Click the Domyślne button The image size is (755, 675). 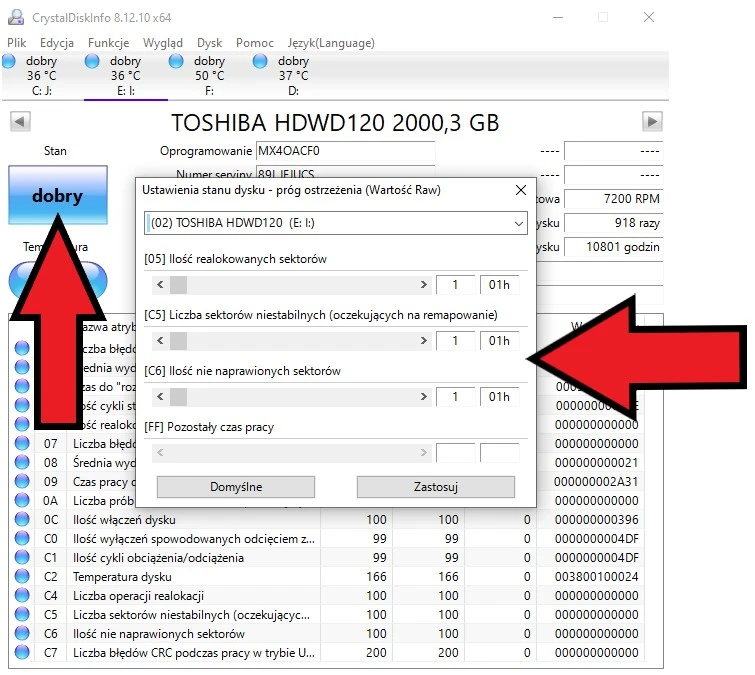tap(236, 487)
